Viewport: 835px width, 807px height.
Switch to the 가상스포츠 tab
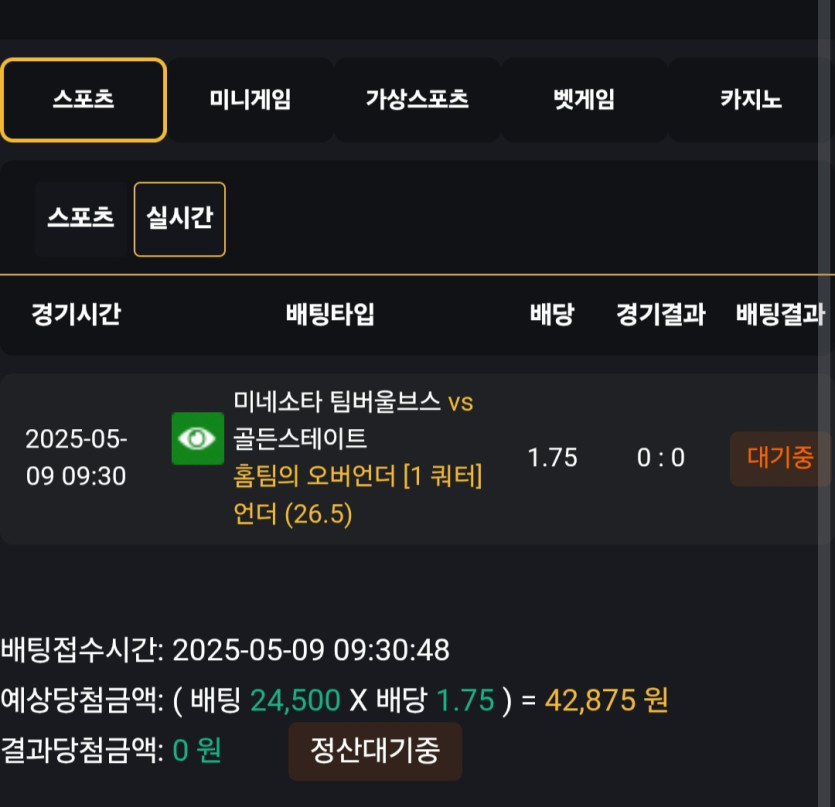[x=417, y=100]
